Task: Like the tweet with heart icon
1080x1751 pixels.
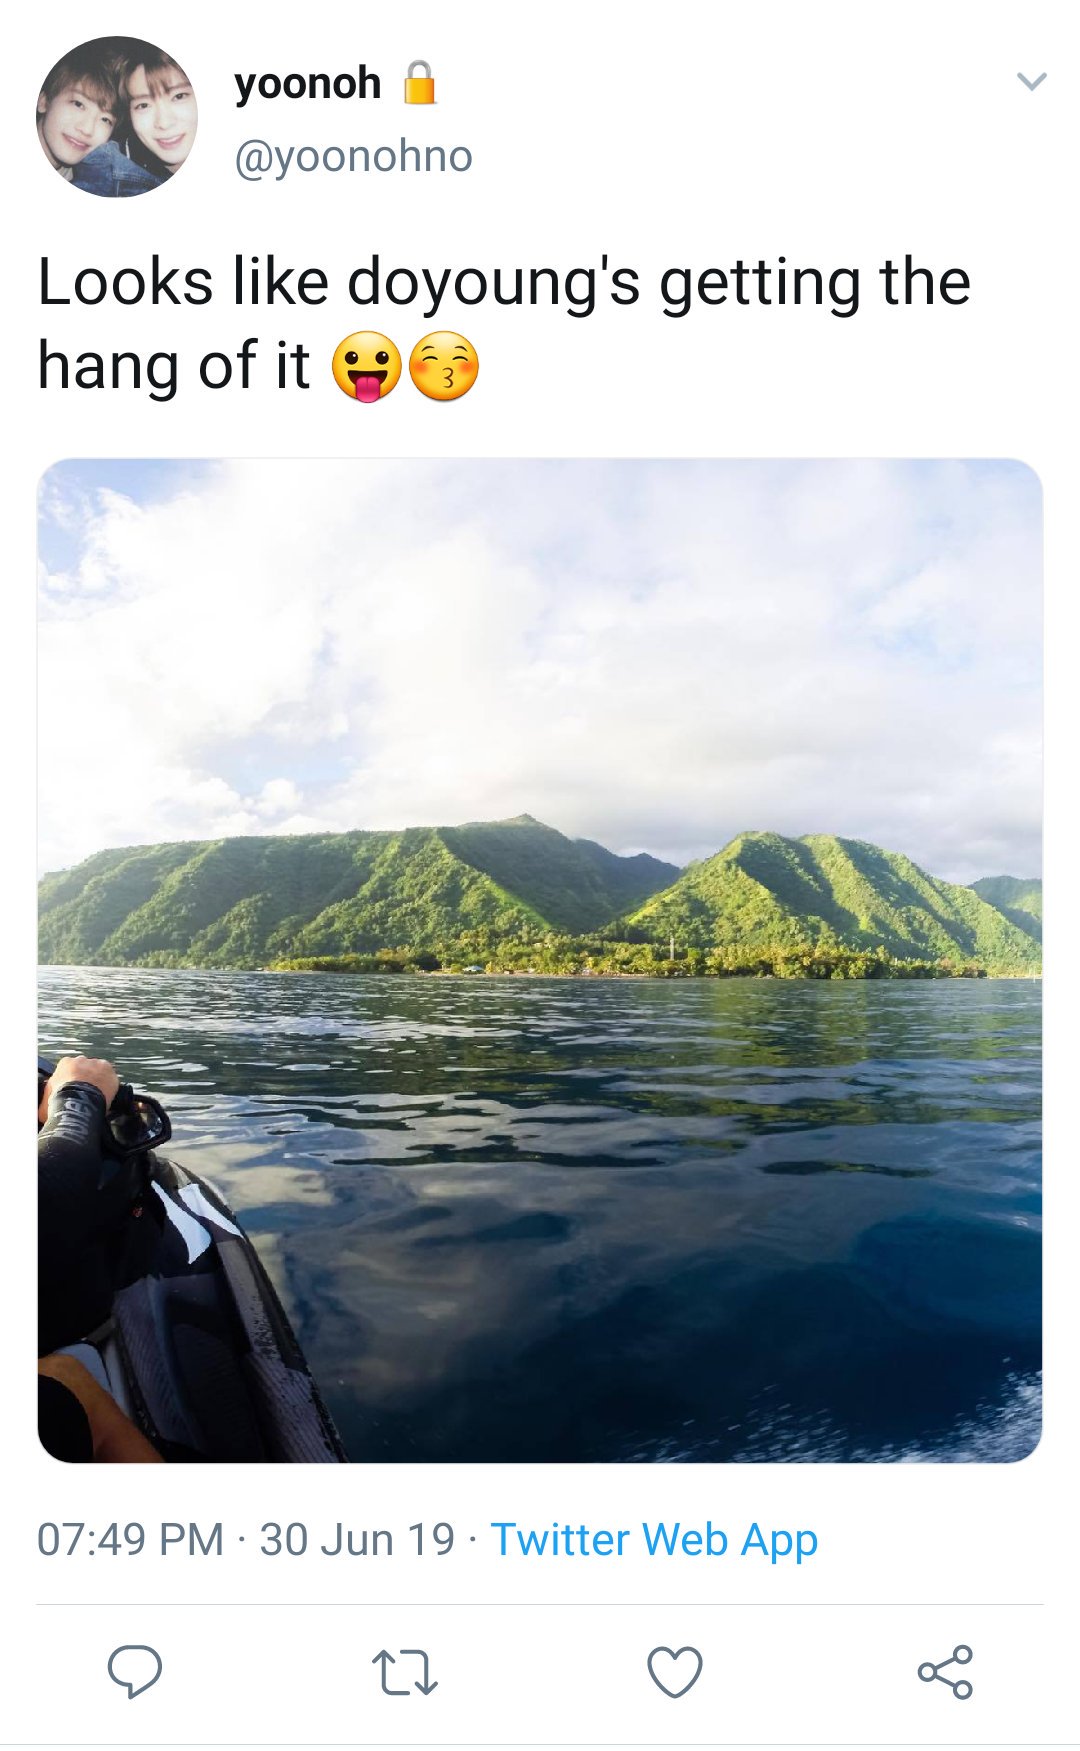Action: point(675,1672)
